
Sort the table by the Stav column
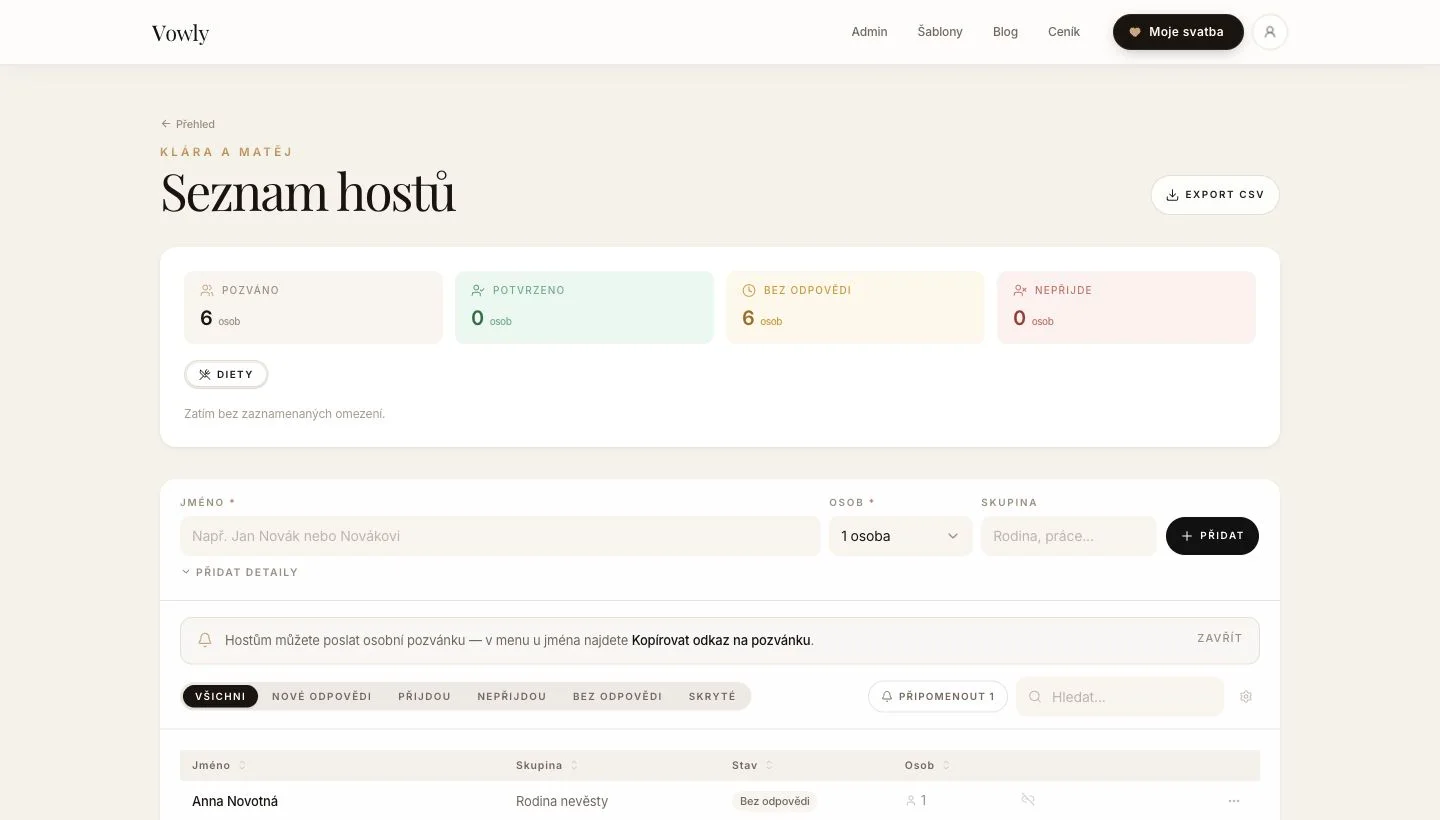[753, 765]
